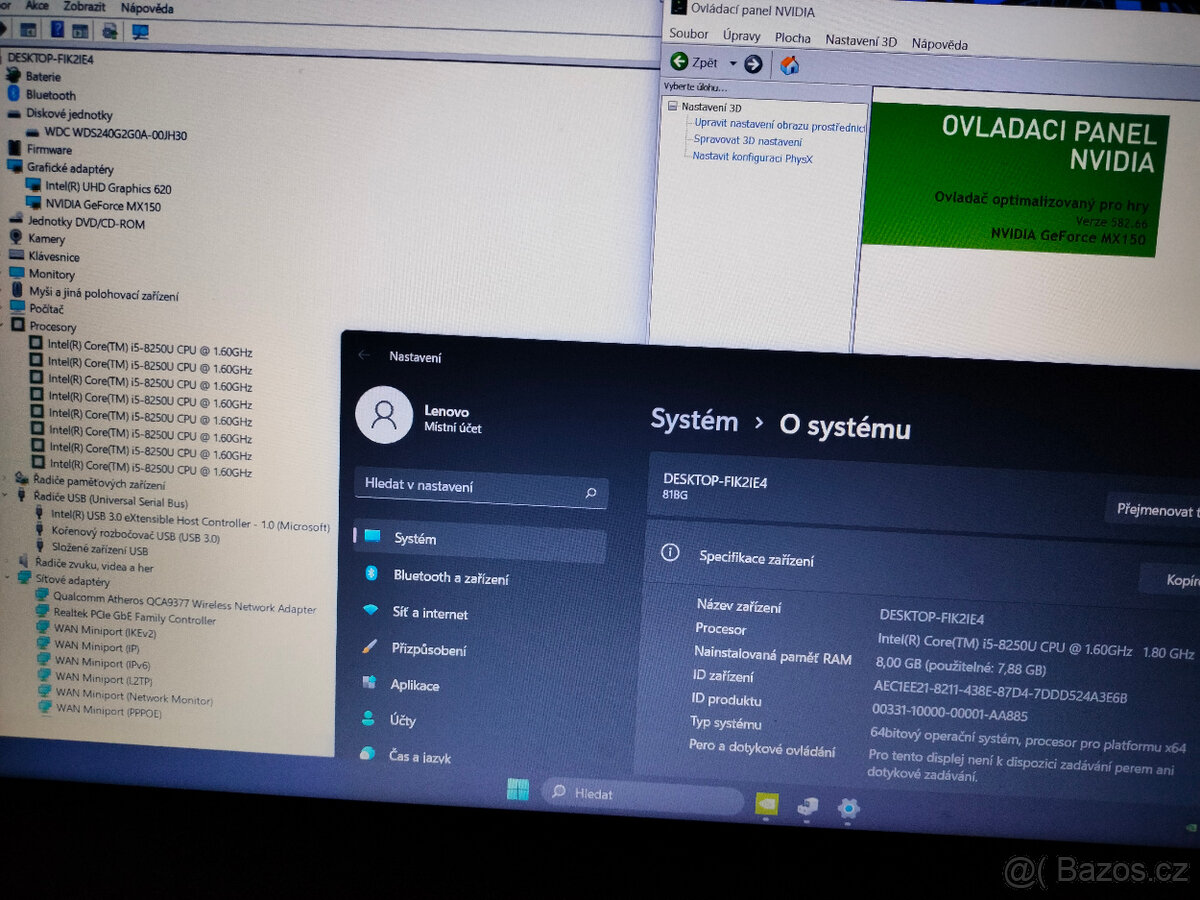The width and height of the screenshot is (1200, 900).
Task: Click the Lenovo account avatar
Action: point(384,415)
